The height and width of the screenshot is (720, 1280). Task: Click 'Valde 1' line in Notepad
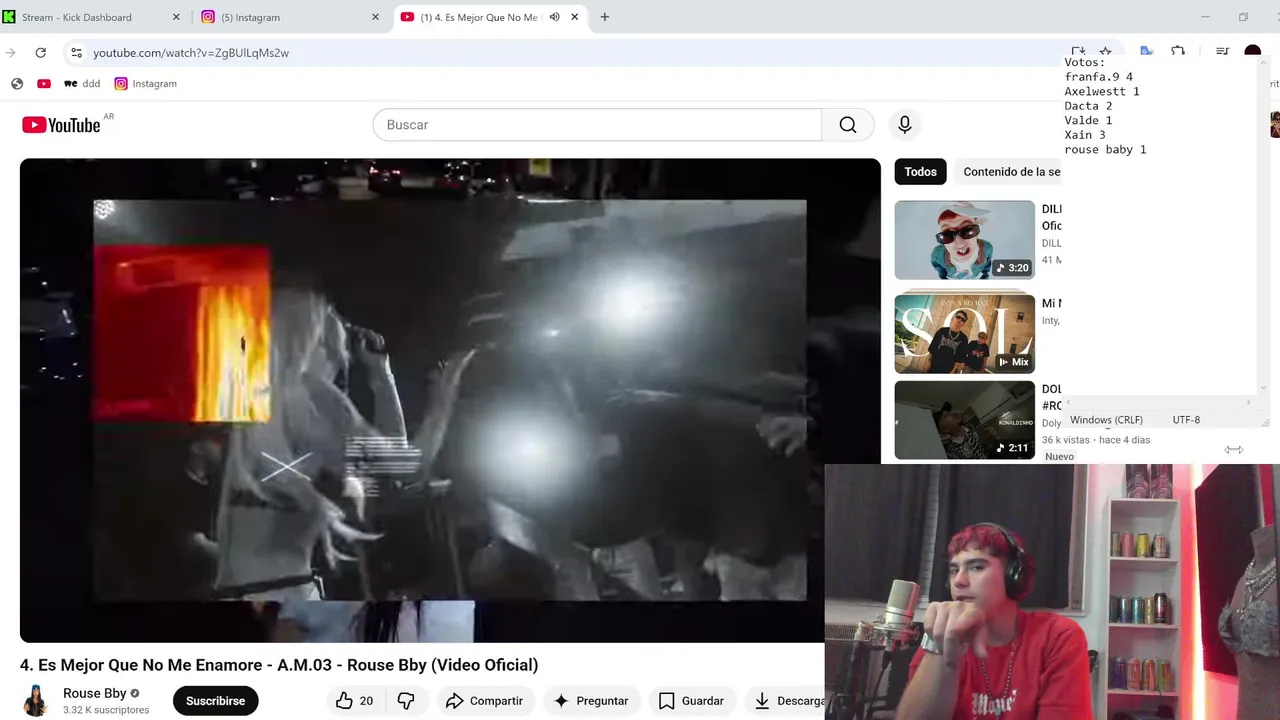point(1088,120)
